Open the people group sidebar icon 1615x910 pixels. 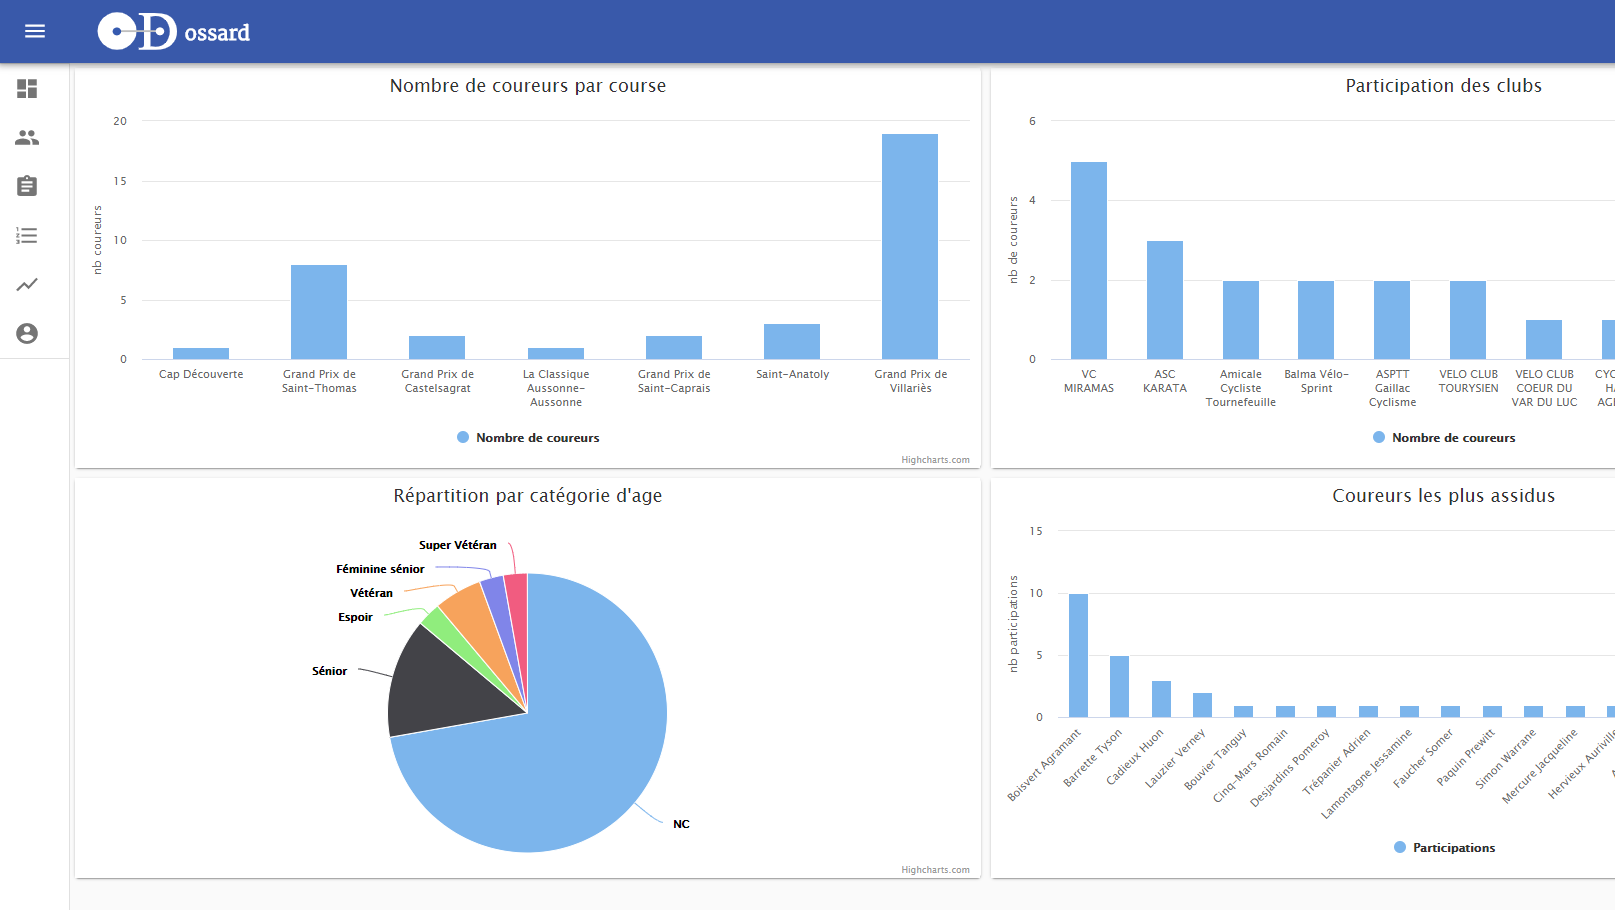(x=27, y=137)
